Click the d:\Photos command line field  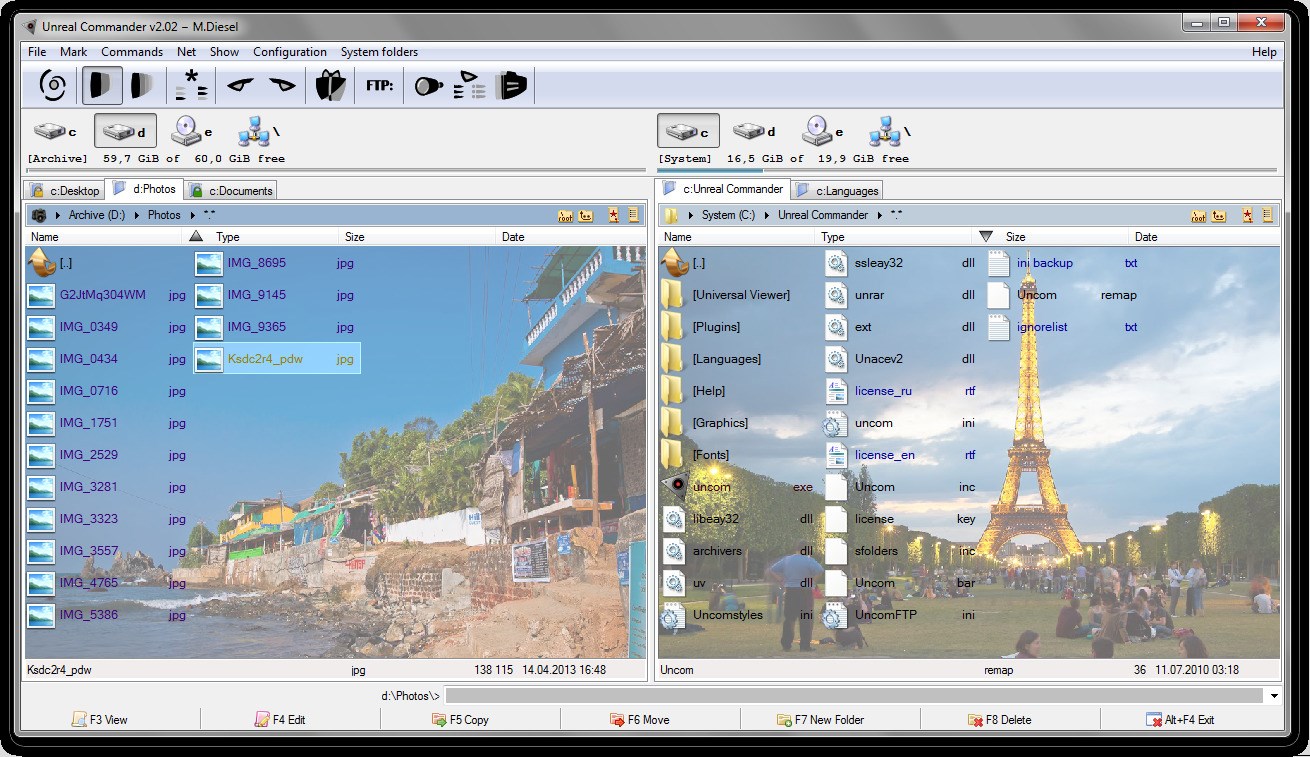pyautogui.click(x=854, y=696)
